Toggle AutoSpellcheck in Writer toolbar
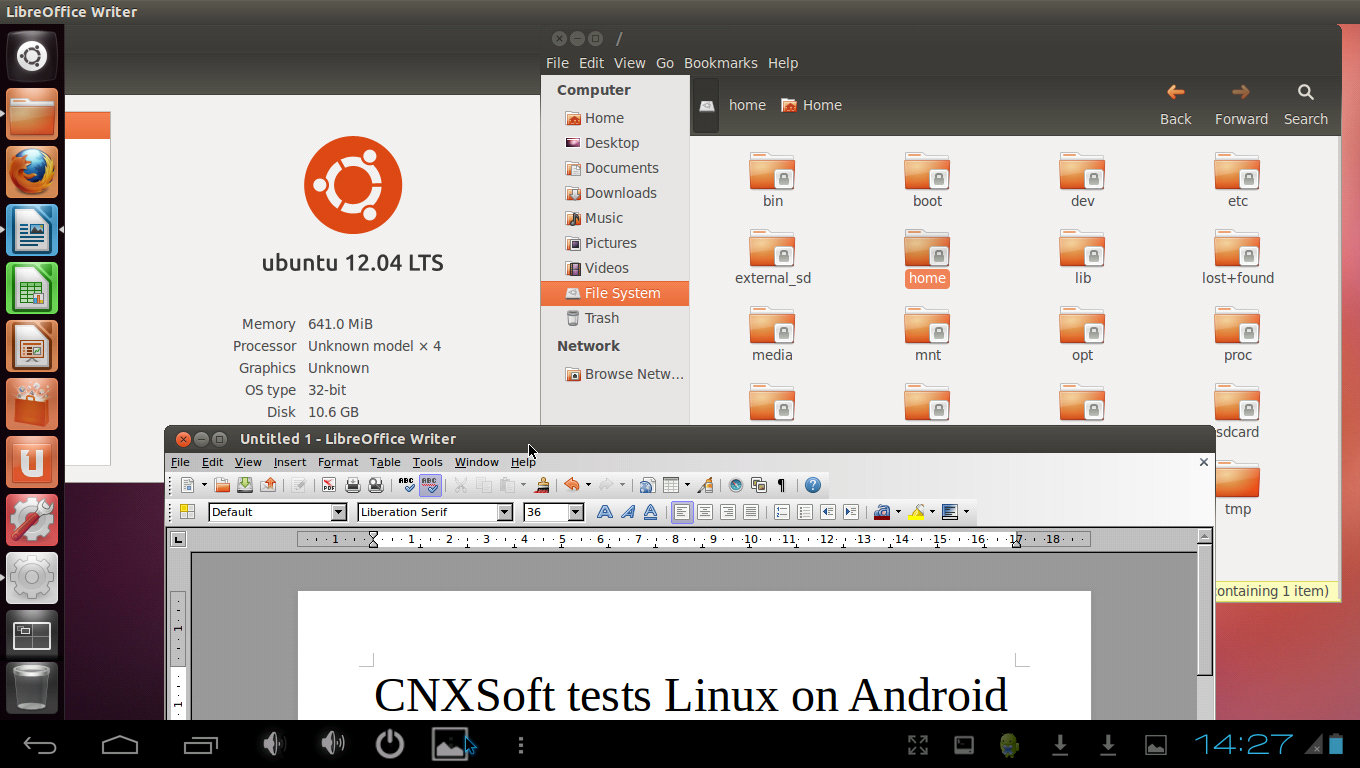The height and width of the screenshot is (768, 1360). coord(429,485)
